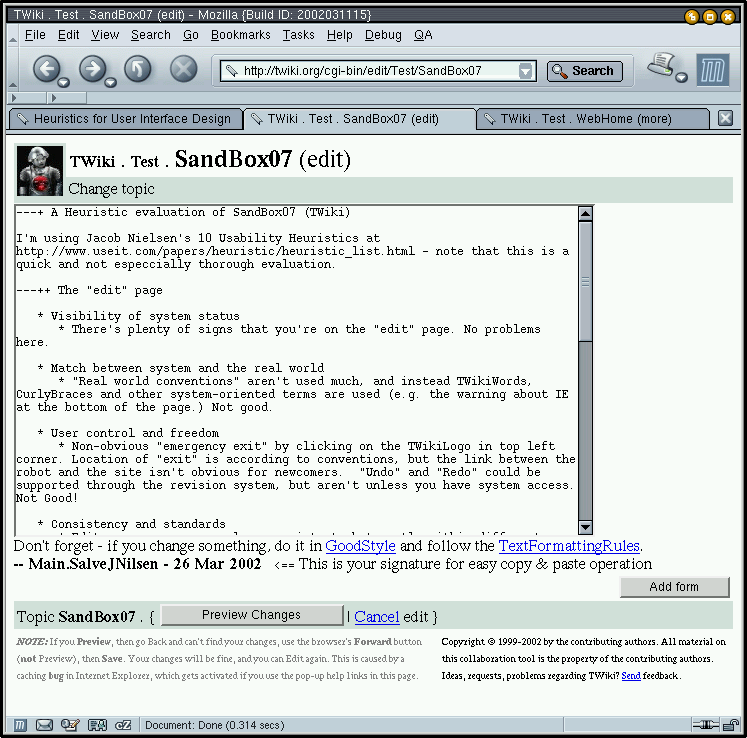
Task: Click the text area vertical scrollbar thumb
Action: pyautogui.click(x=585, y=281)
